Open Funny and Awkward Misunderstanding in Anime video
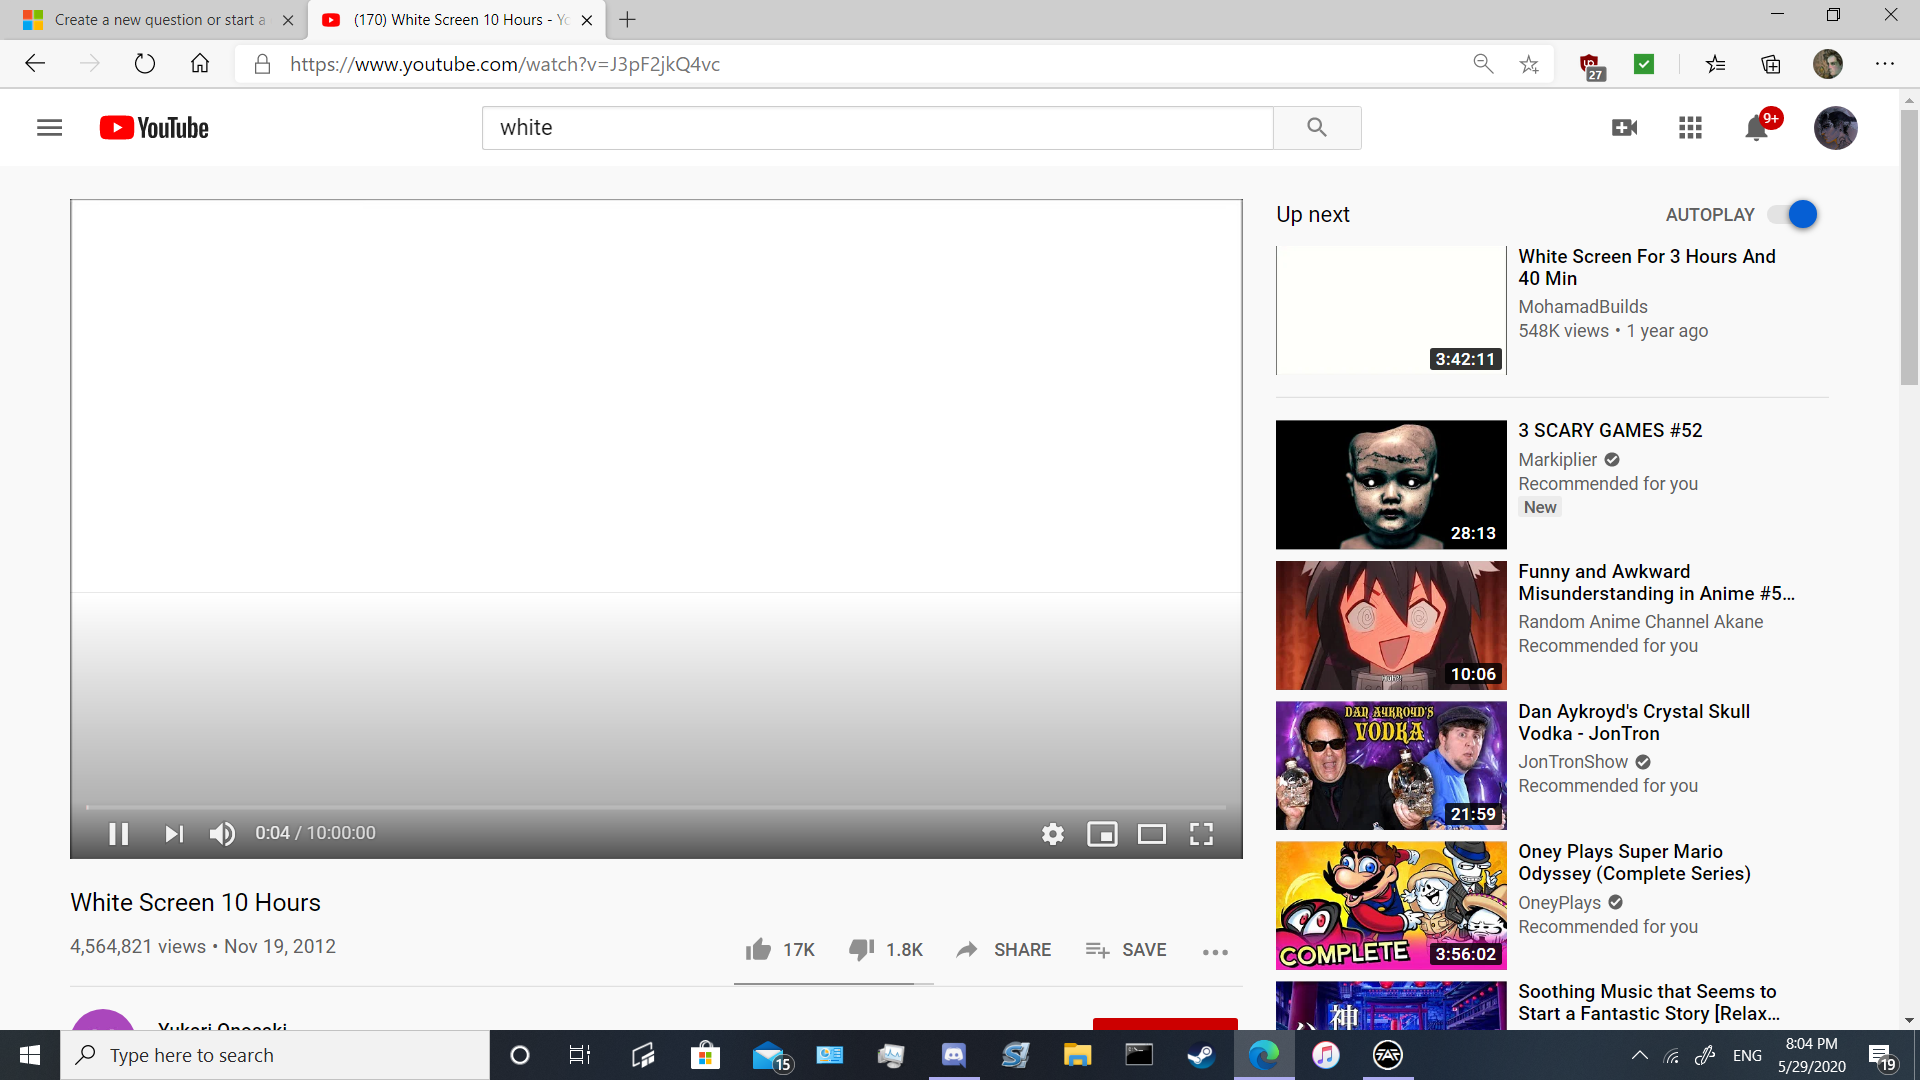This screenshot has height=1080, width=1920. click(1656, 582)
